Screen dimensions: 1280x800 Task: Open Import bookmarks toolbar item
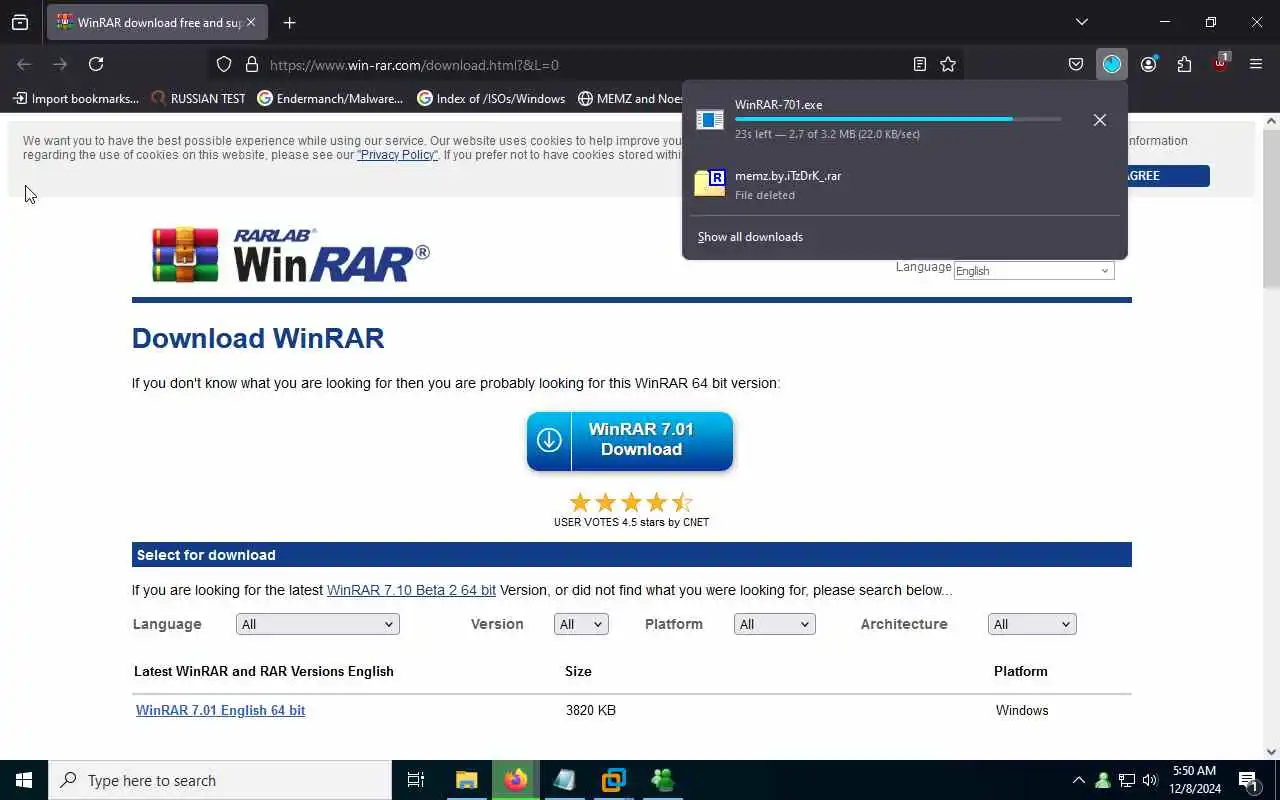[76, 98]
